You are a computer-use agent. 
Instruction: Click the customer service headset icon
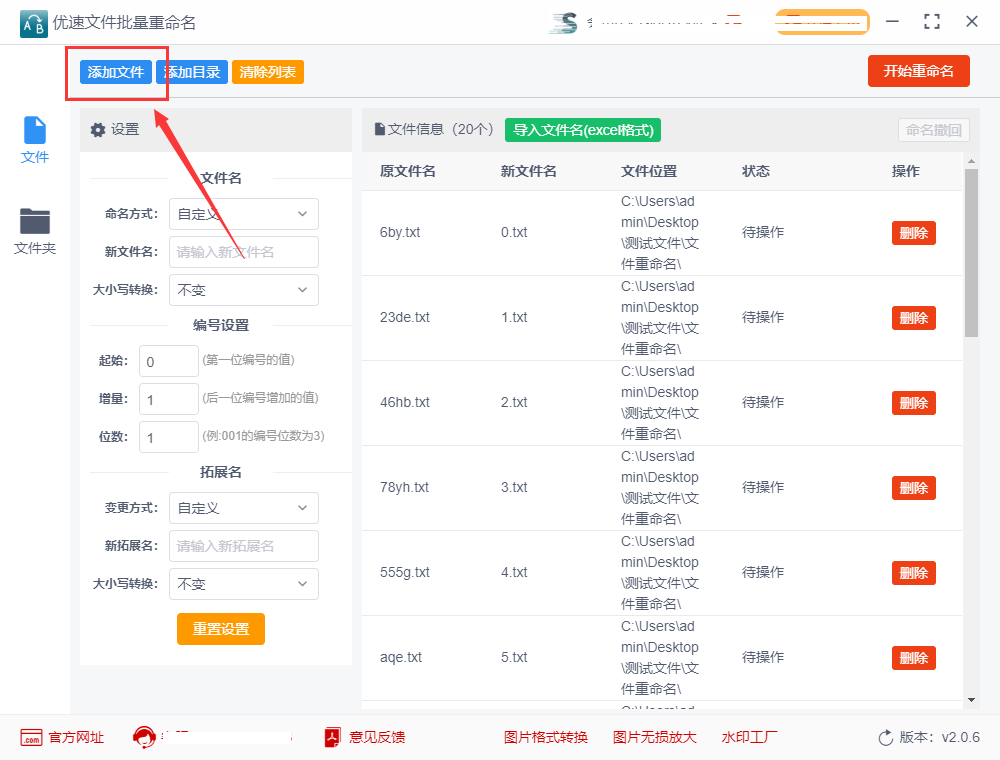(144, 737)
